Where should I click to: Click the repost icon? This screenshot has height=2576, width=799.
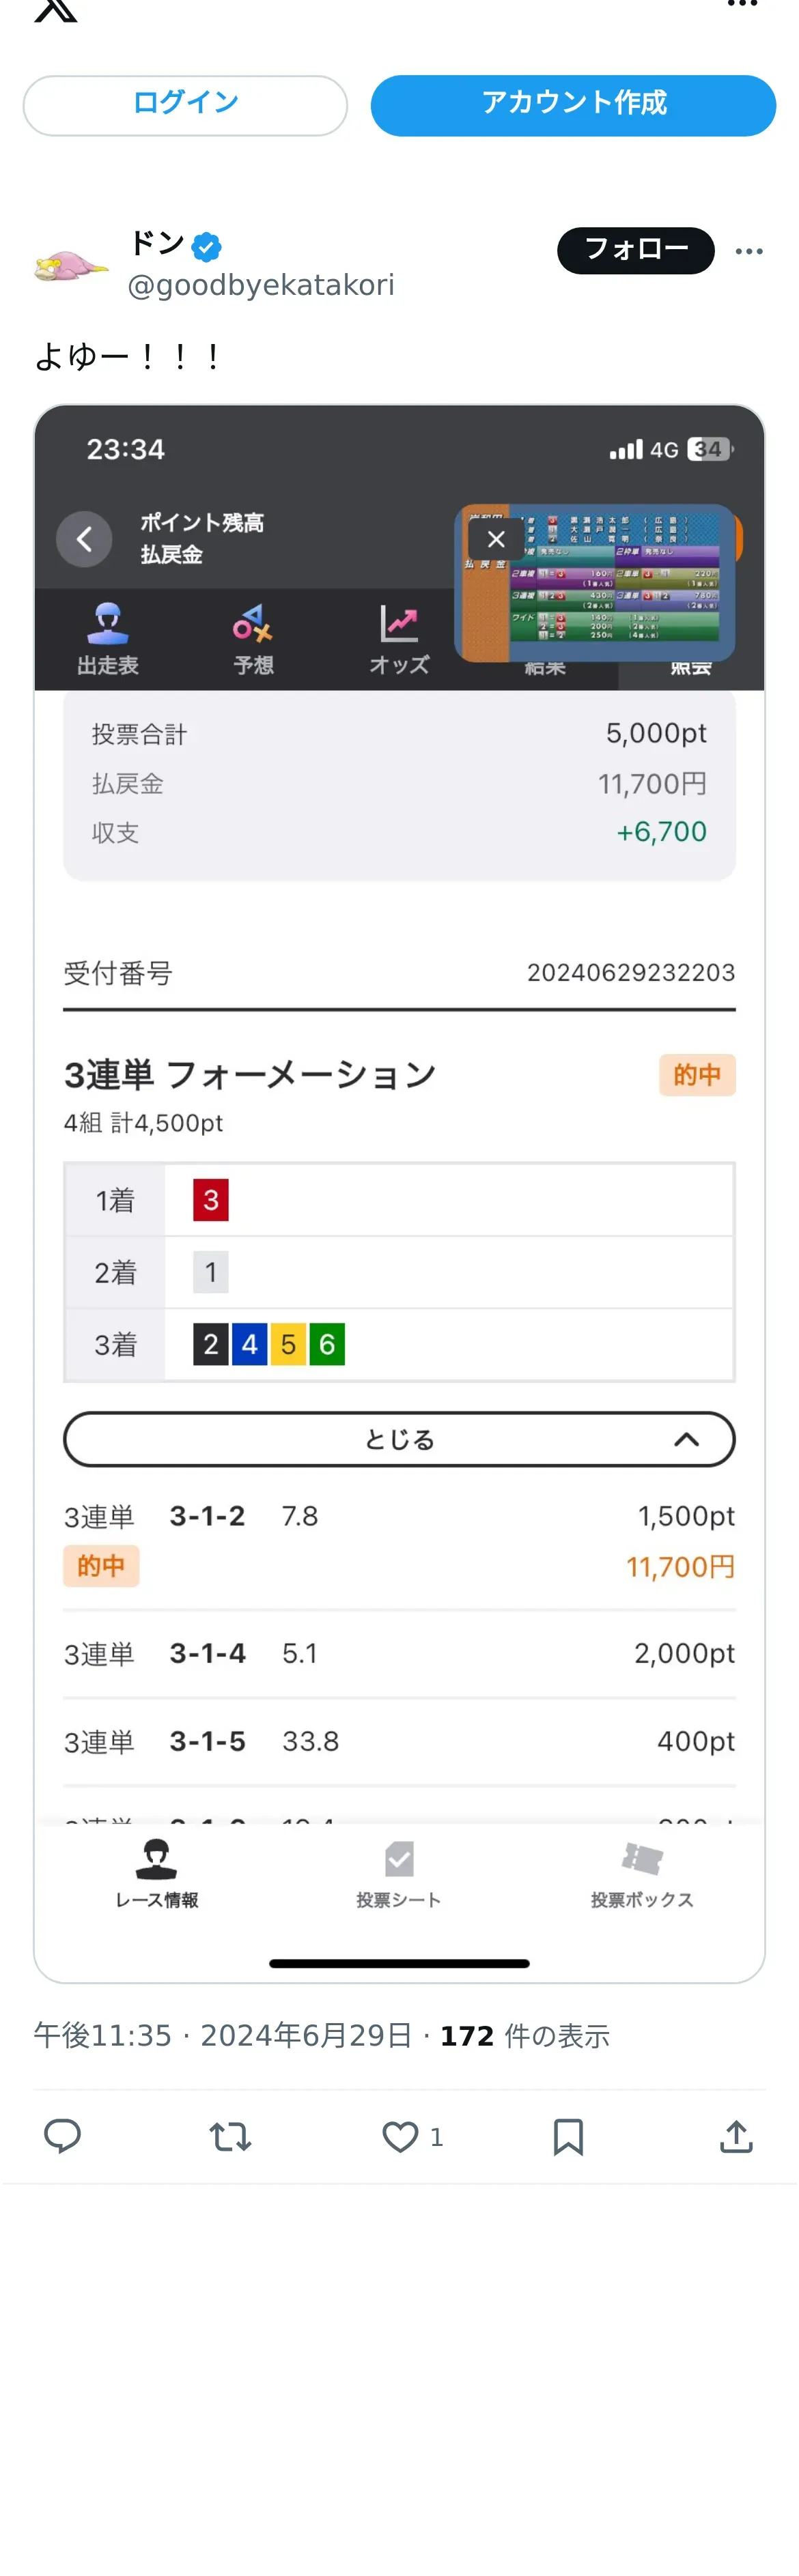[230, 2136]
